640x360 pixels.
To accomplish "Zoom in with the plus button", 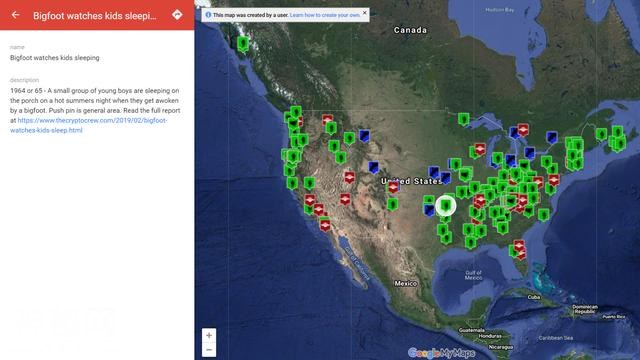I will [209, 336].
